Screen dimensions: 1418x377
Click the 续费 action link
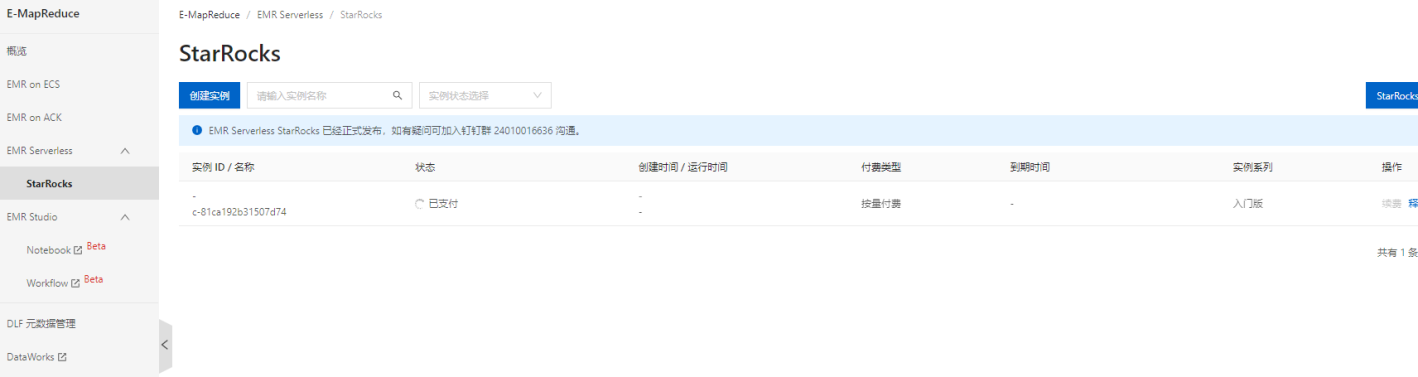tap(1391, 204)
